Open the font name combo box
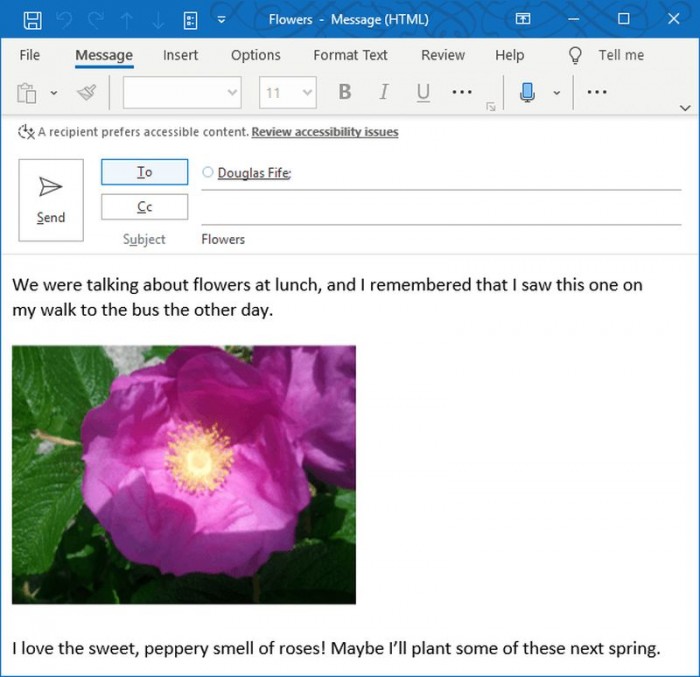Image resolution: width=700 pixels, height=677 pixels. pyautogui.click(x=182, y=92)
